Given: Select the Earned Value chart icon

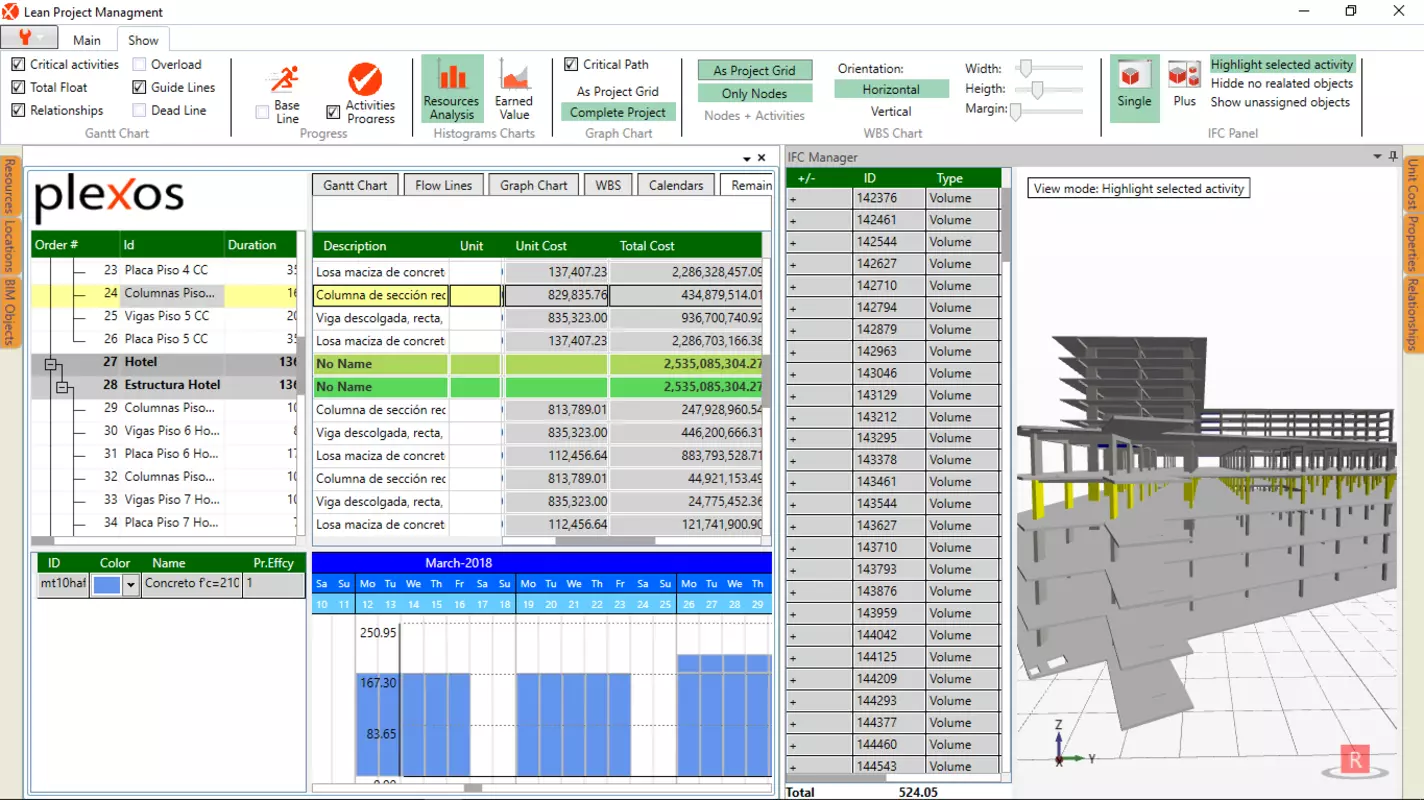Looking at the screenshot, I should [514, 76].
